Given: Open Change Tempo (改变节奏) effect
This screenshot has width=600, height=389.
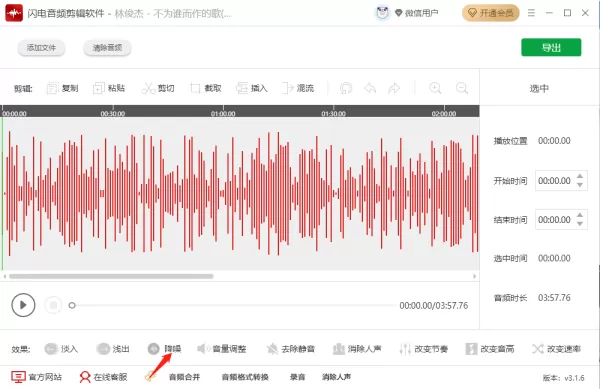Looking at the screenshot, I should tap(424, 349).
